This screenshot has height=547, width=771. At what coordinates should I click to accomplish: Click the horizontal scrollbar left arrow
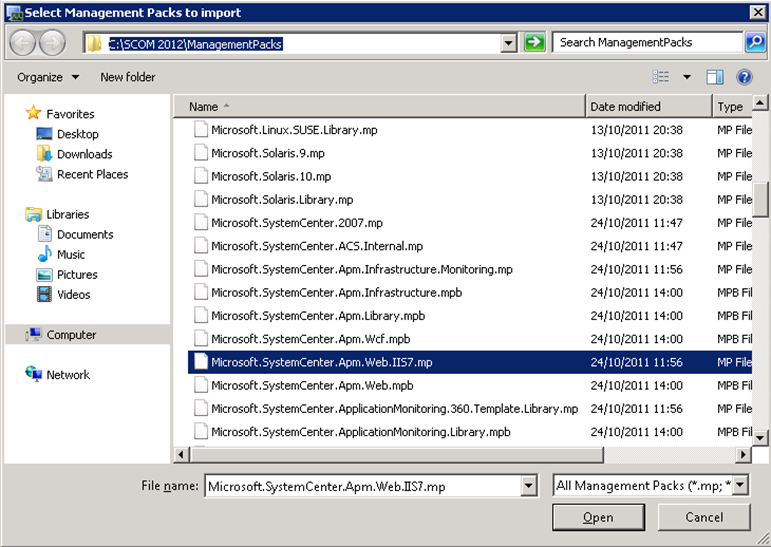pyautogui.click(x=181, y=455)
